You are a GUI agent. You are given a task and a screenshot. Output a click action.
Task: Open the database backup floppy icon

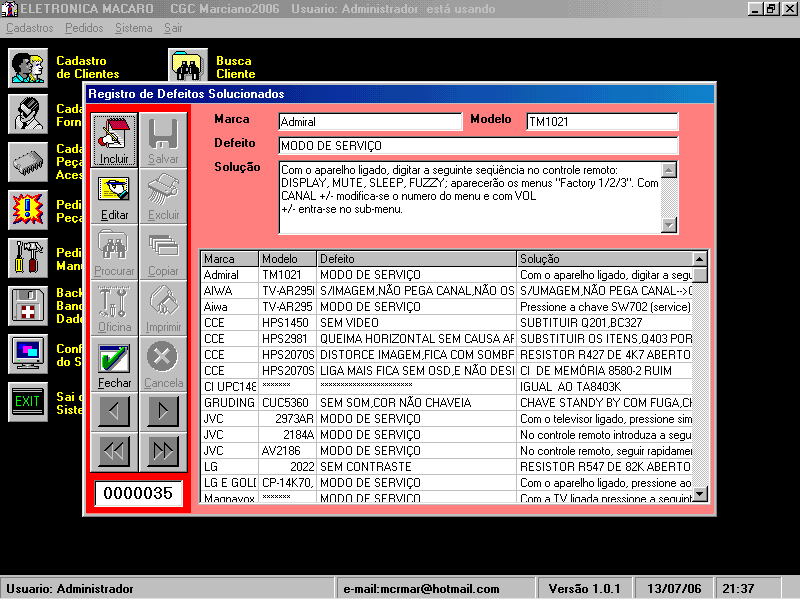(28, 306)
